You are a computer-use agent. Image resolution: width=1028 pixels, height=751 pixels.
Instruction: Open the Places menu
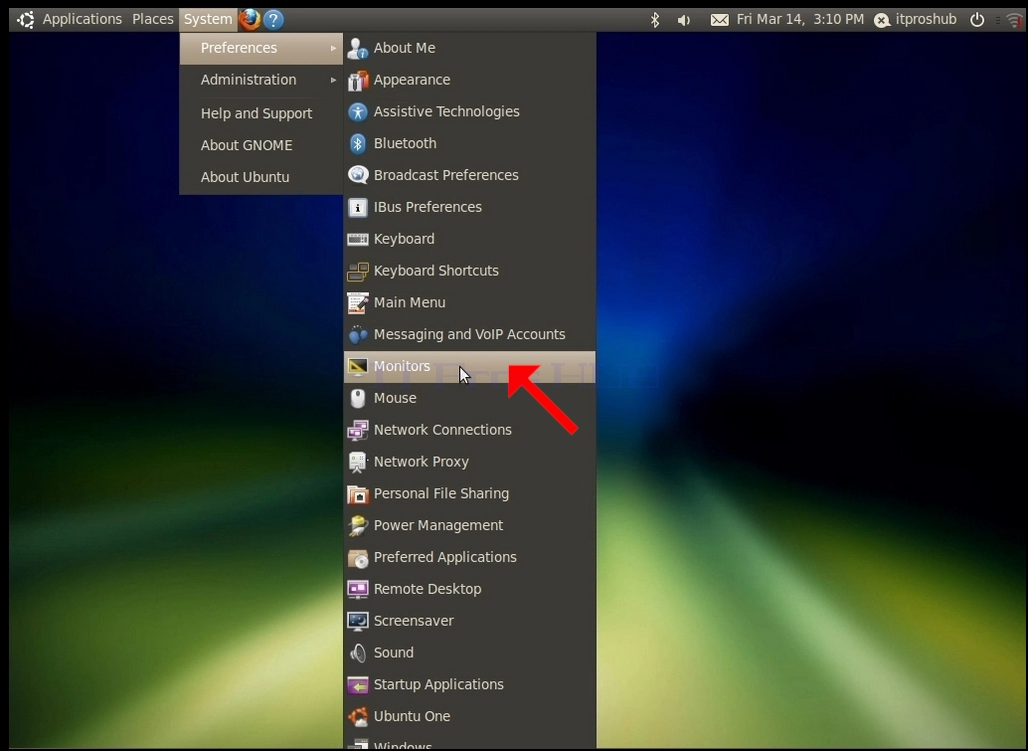coord(153,20)
